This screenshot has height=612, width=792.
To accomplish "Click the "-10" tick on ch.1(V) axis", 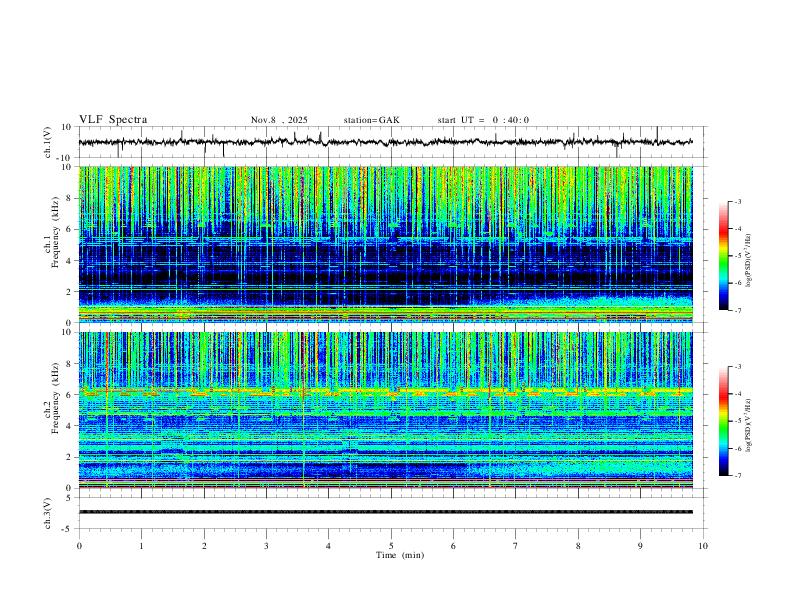I will pyautogui.click(x=65, y=158).
